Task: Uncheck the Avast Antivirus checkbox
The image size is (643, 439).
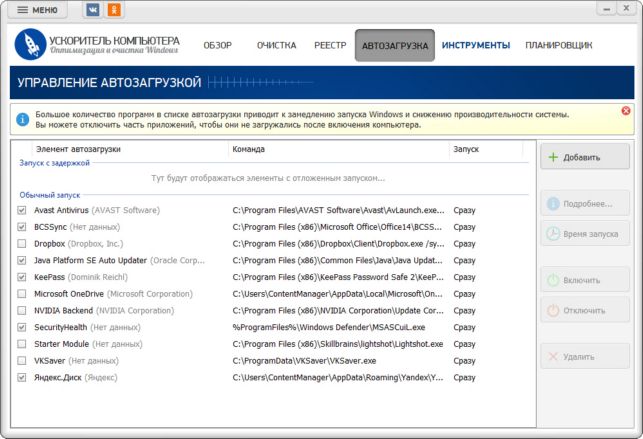Action: pos(22,210)
